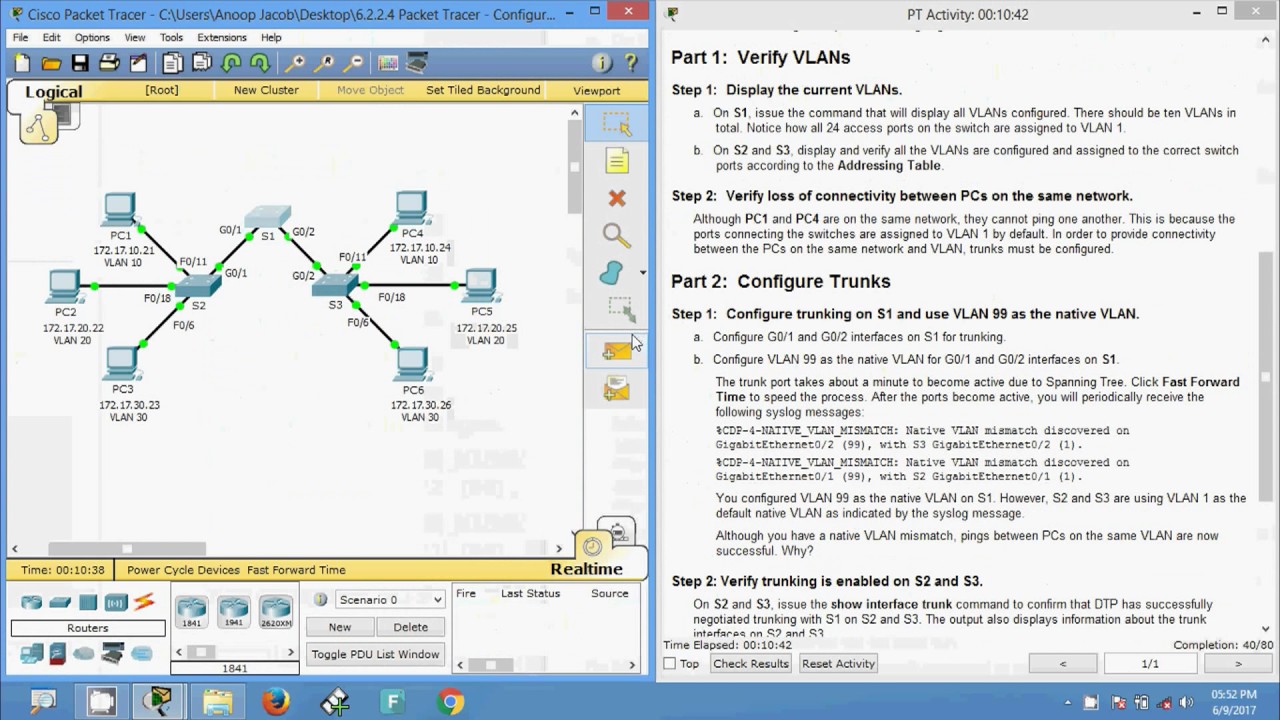Screen dimensions: 1280x720
Task: Go to the next page in PT Activity
Action: pyautogui.click(x=1238, y=664)
